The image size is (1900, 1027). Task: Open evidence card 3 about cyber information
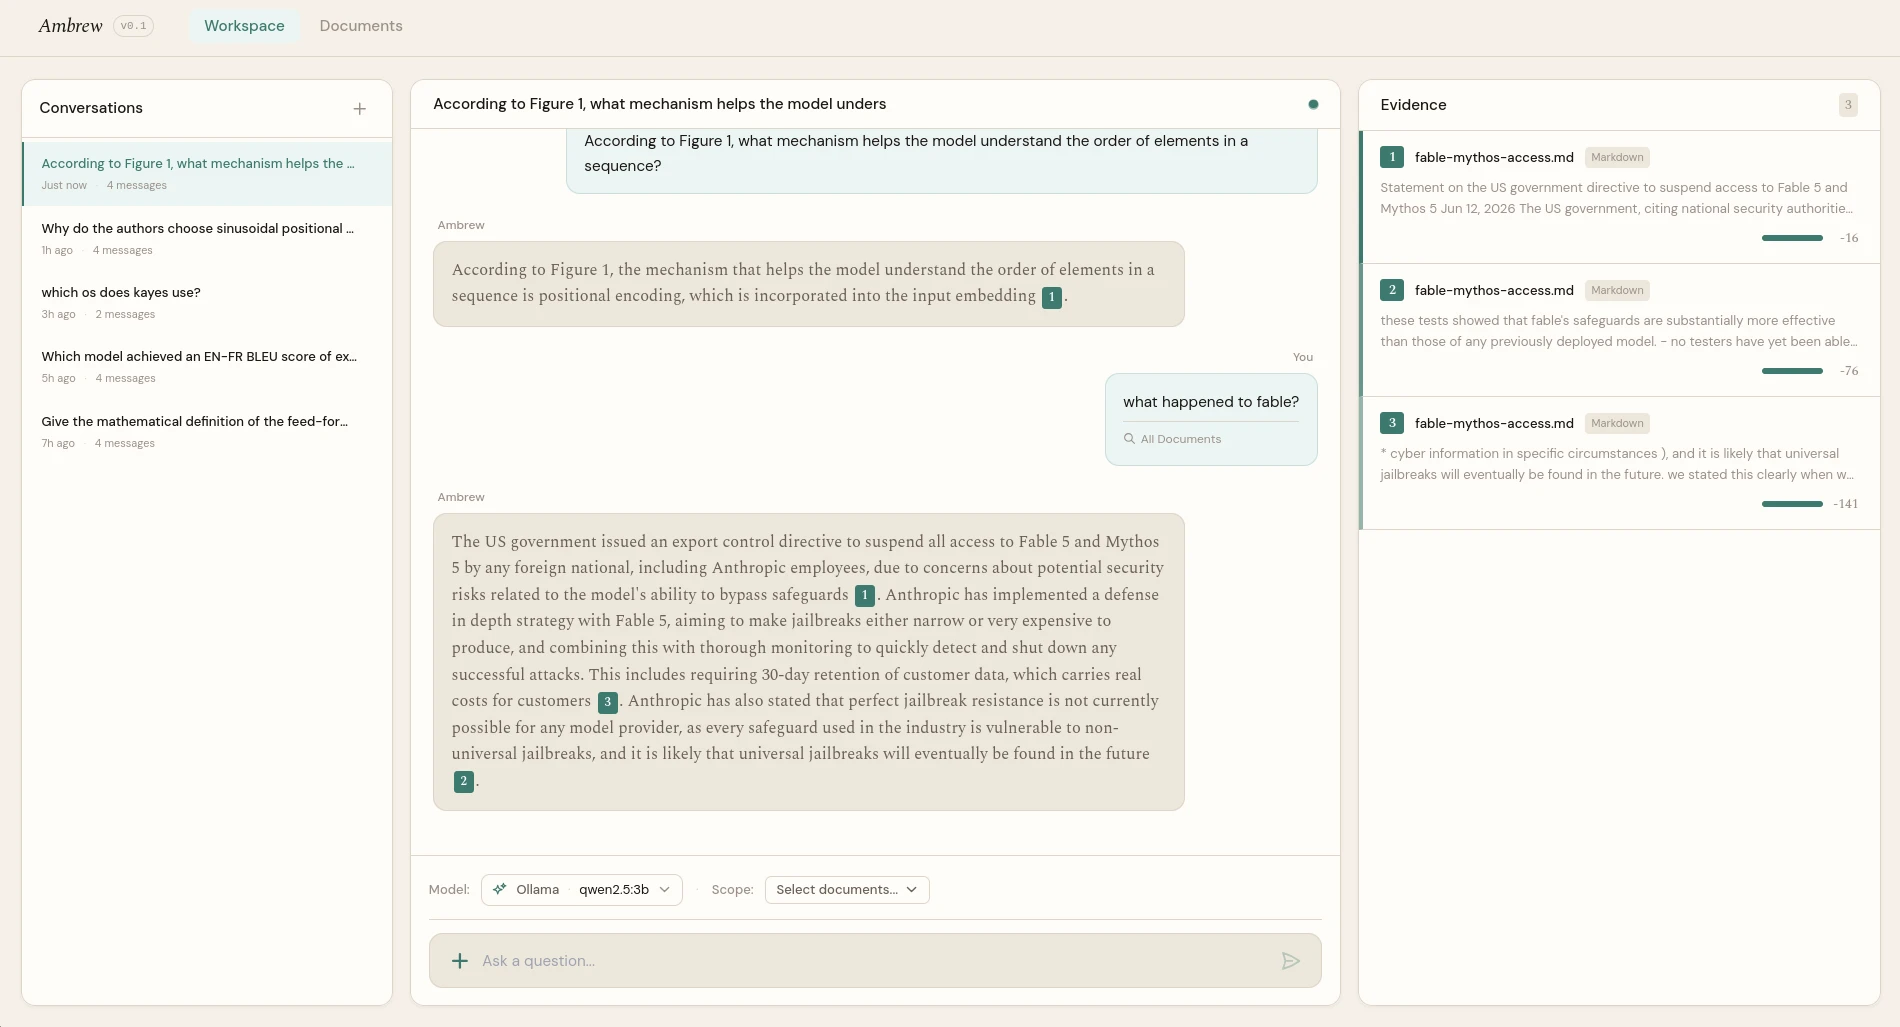tap(1620, 463)
